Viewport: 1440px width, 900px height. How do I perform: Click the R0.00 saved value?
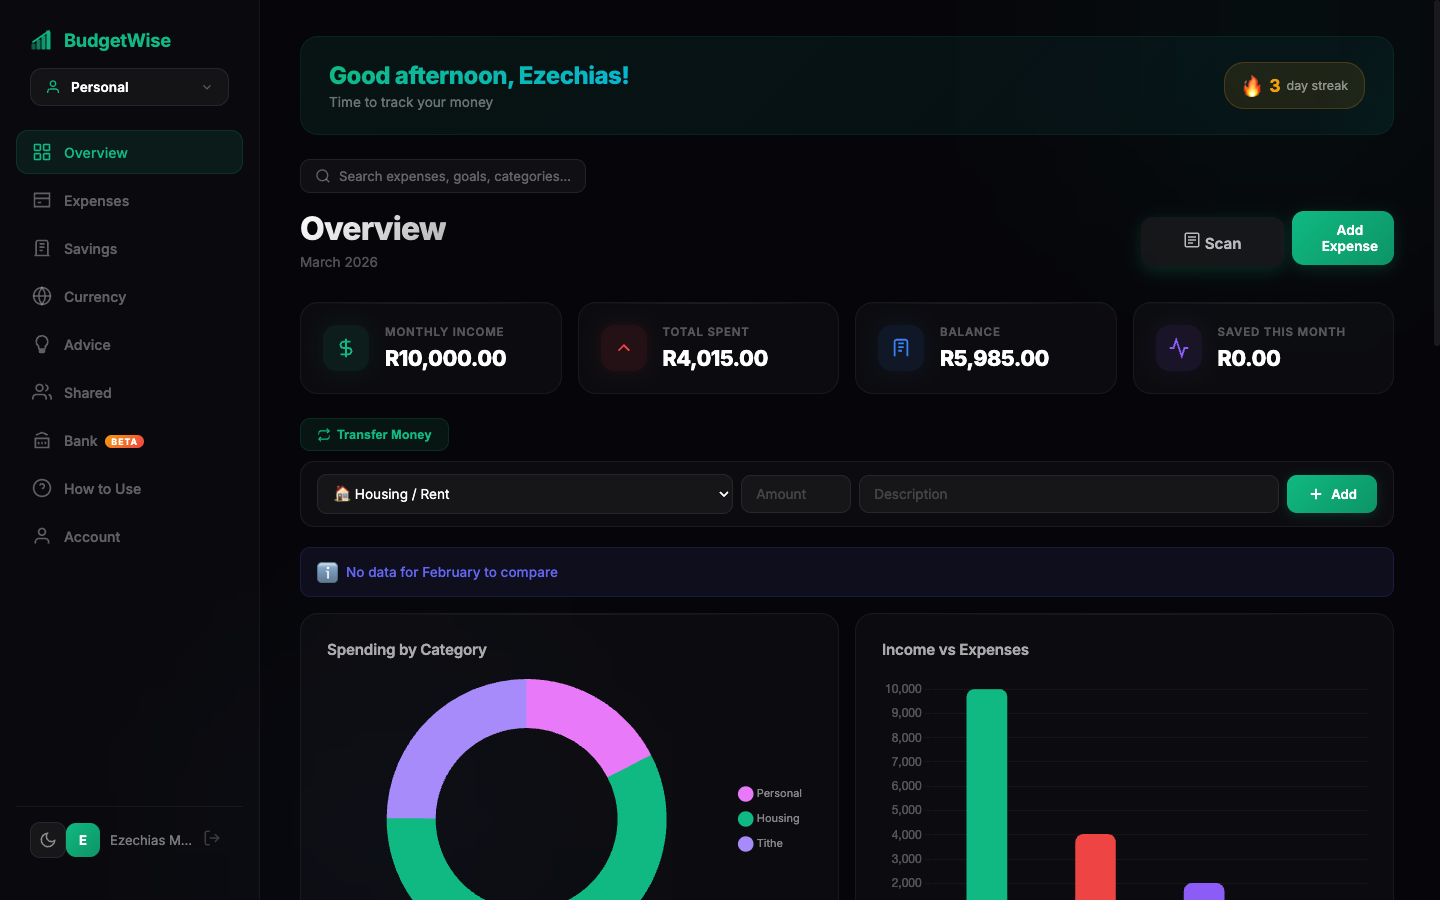pyautogui.click(x=1249, y=358)
